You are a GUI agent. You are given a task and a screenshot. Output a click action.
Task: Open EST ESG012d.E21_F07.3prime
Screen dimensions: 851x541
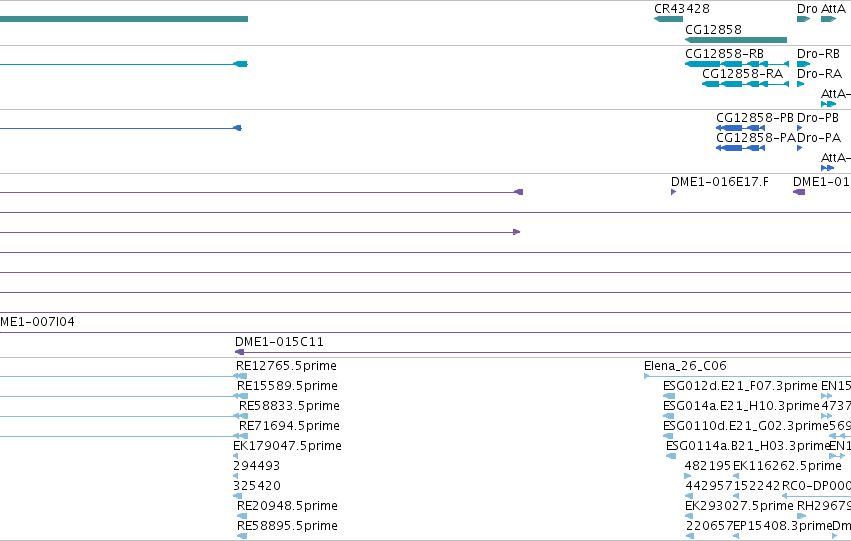click(740, 386)
